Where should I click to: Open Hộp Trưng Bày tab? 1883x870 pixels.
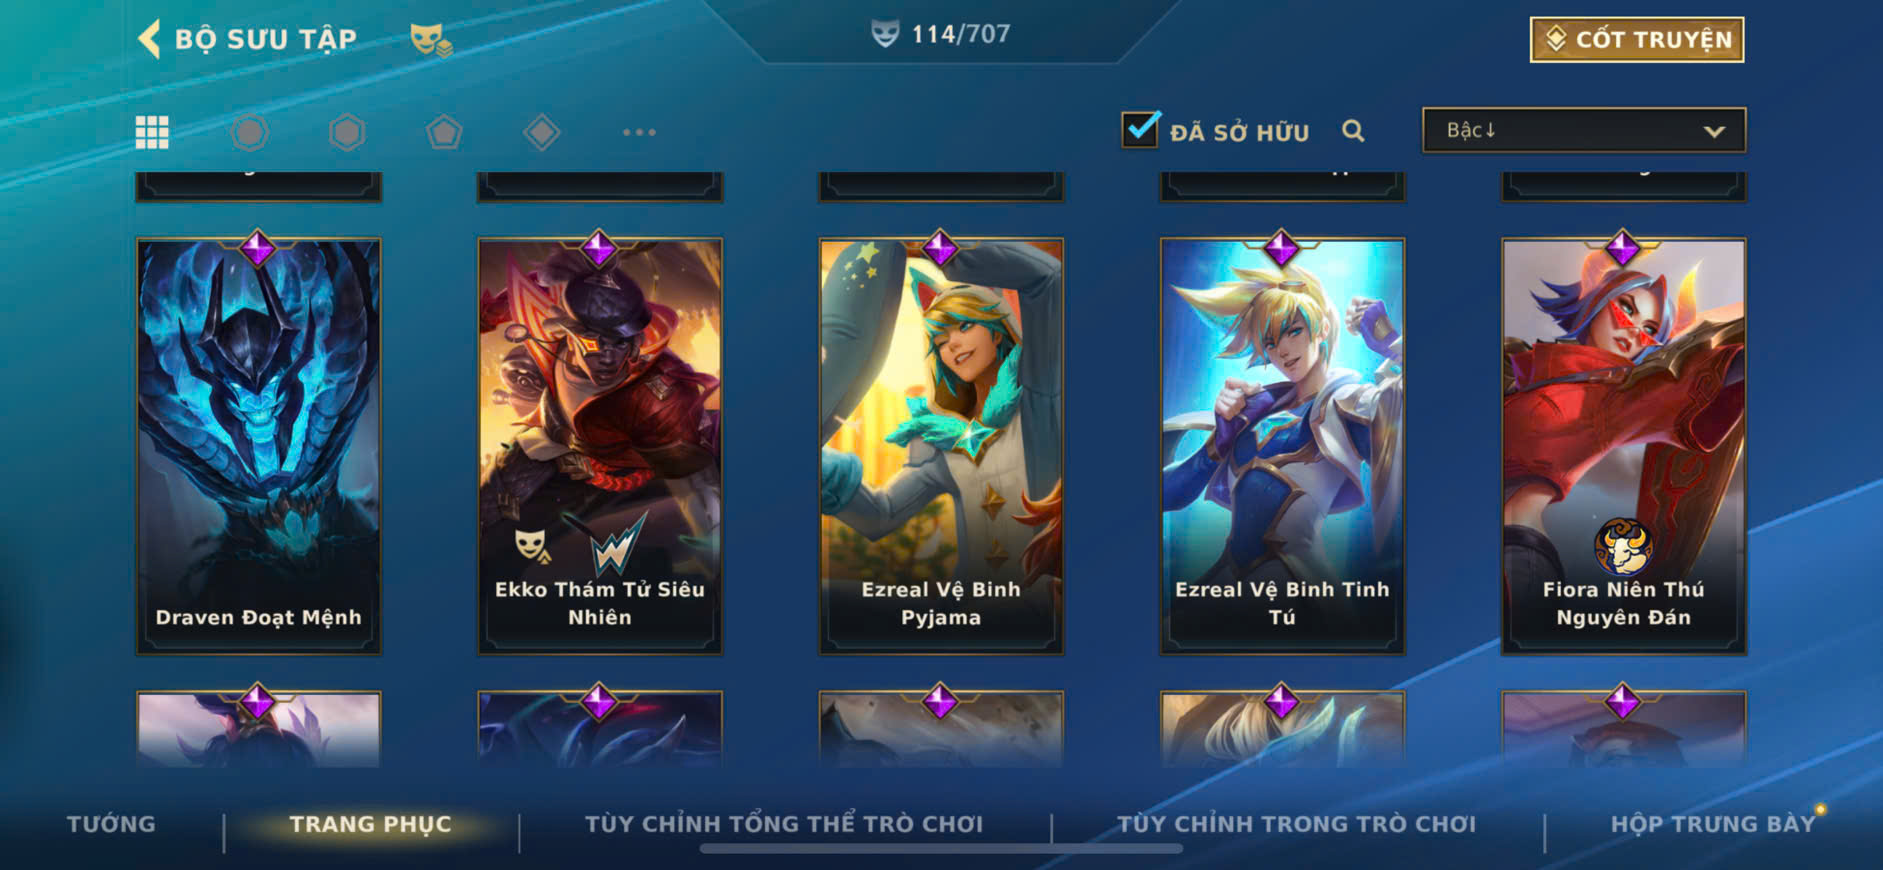pos(1712,824)
